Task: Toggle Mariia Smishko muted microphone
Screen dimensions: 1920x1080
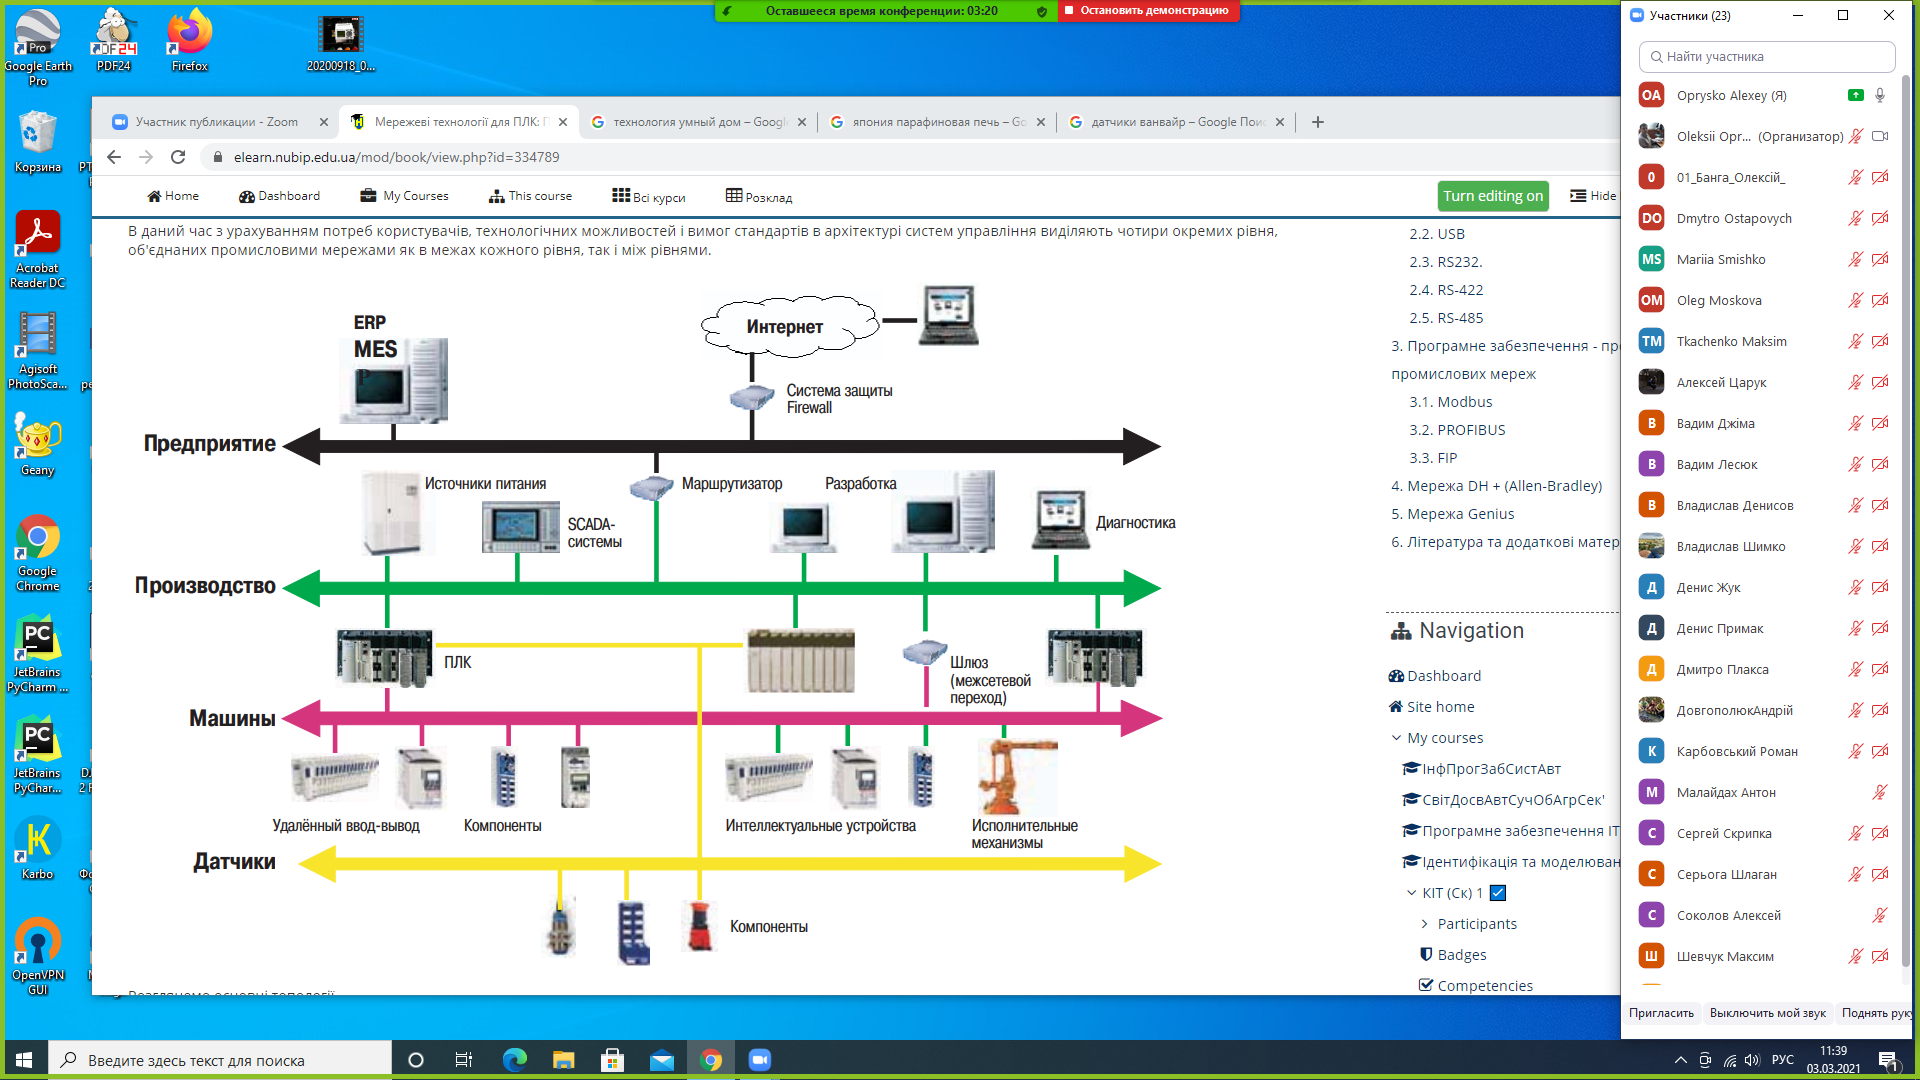Action: [1856, 259]
